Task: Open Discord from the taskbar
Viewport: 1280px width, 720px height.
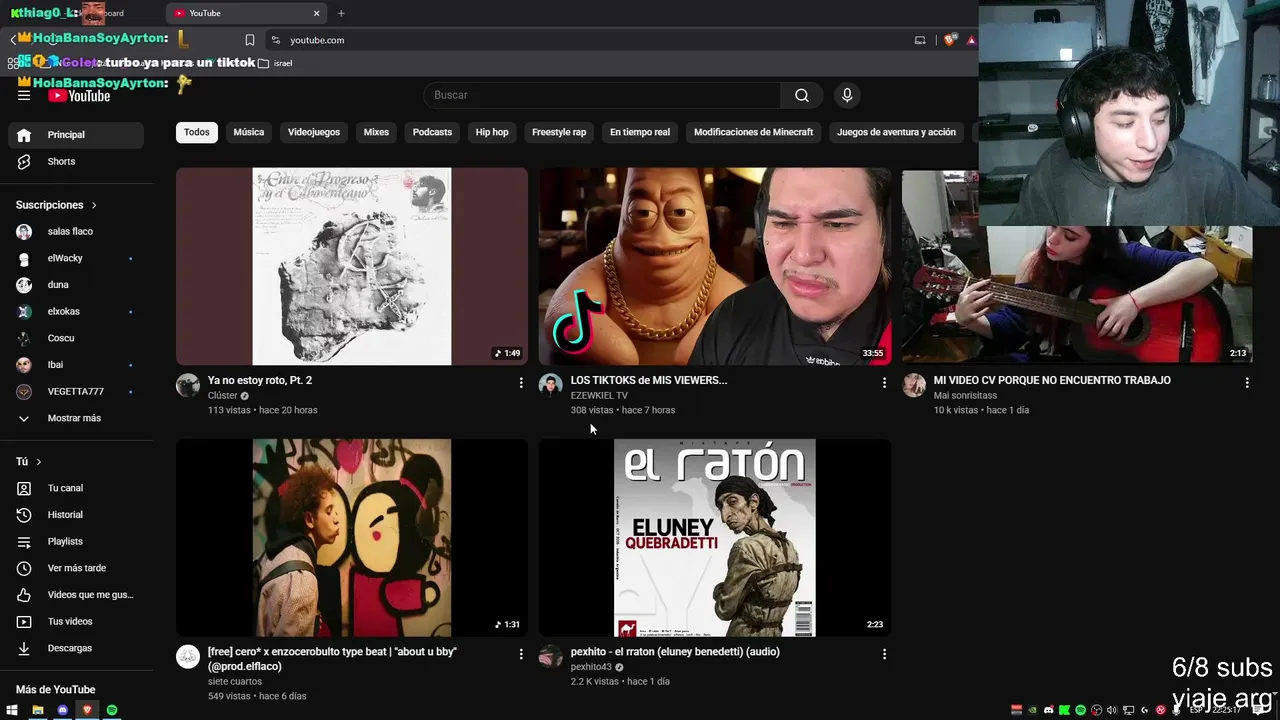Action: coord(62,710)
